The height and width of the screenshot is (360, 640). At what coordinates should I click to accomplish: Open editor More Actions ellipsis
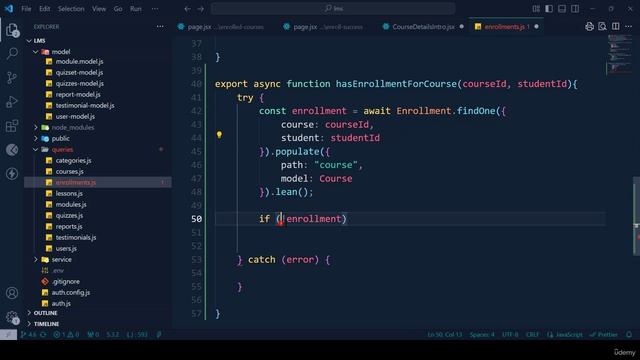(628, 27)
